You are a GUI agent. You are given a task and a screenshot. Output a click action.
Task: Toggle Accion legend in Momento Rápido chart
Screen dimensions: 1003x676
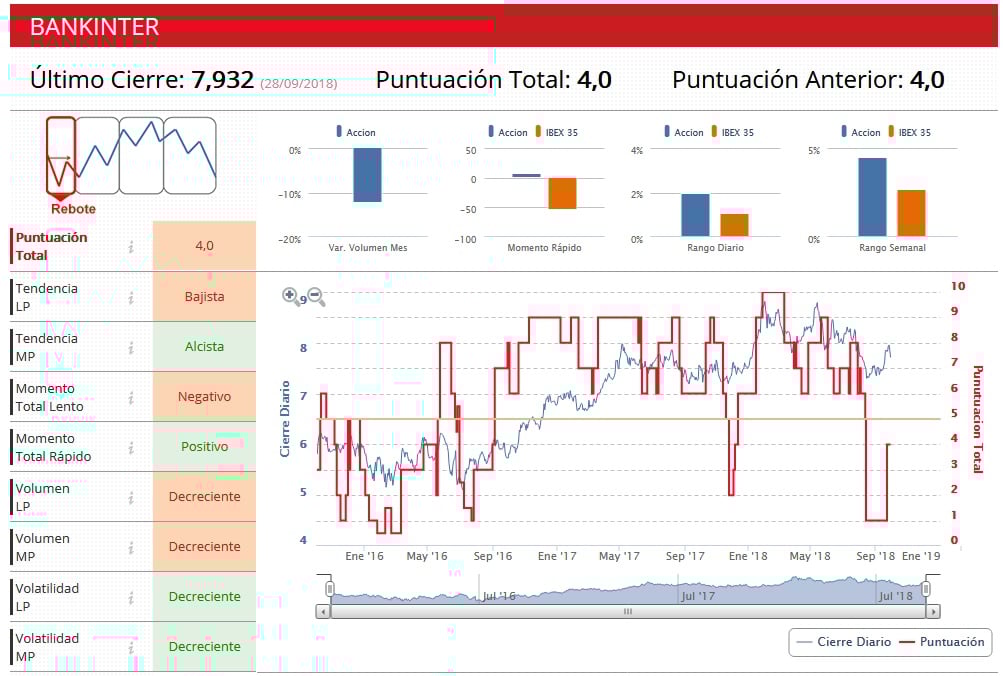pyautogui.click(x=508, y=132)
